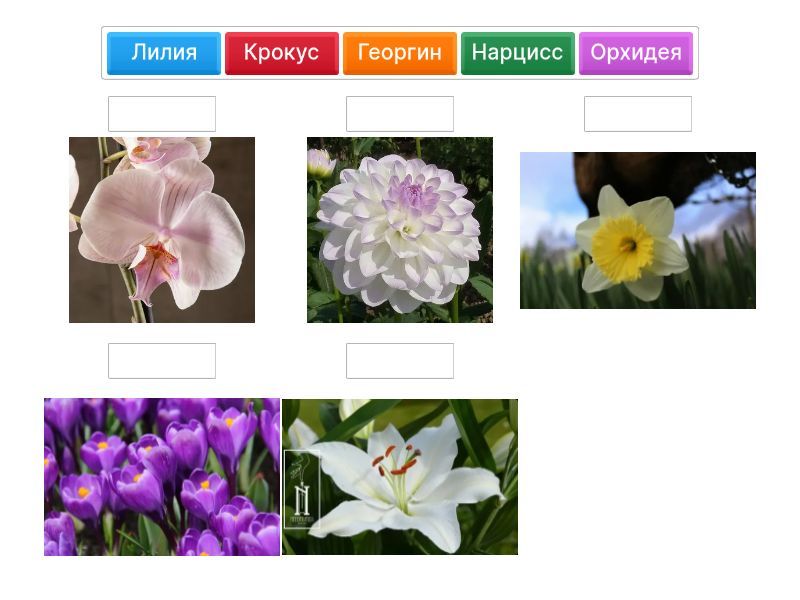Select the answer box above the dahlia photo
Image resolution: width=800 pixels, height=600 pixels.
[x=400, y=114]
